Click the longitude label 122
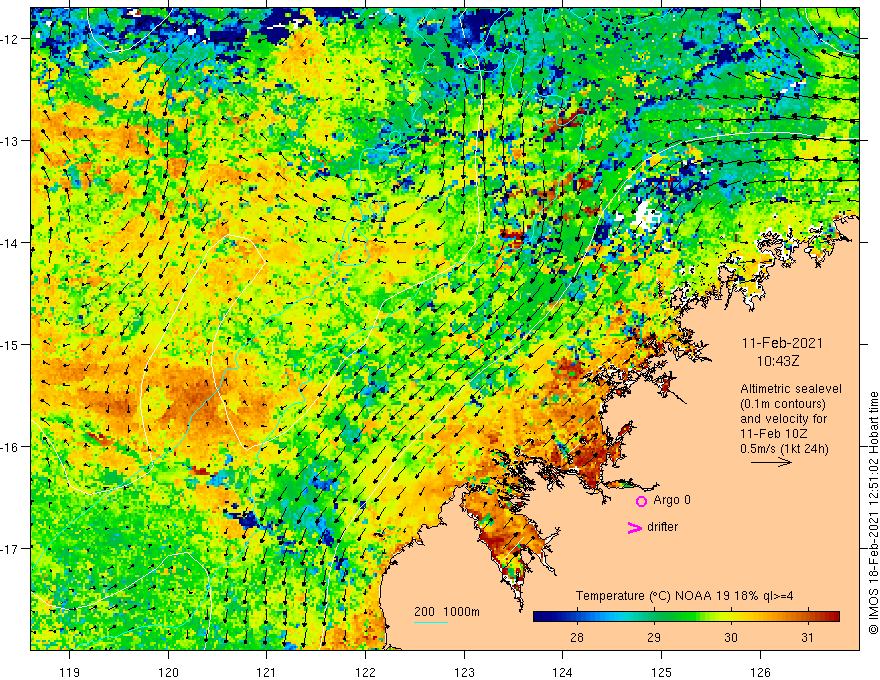 [365, 672]
